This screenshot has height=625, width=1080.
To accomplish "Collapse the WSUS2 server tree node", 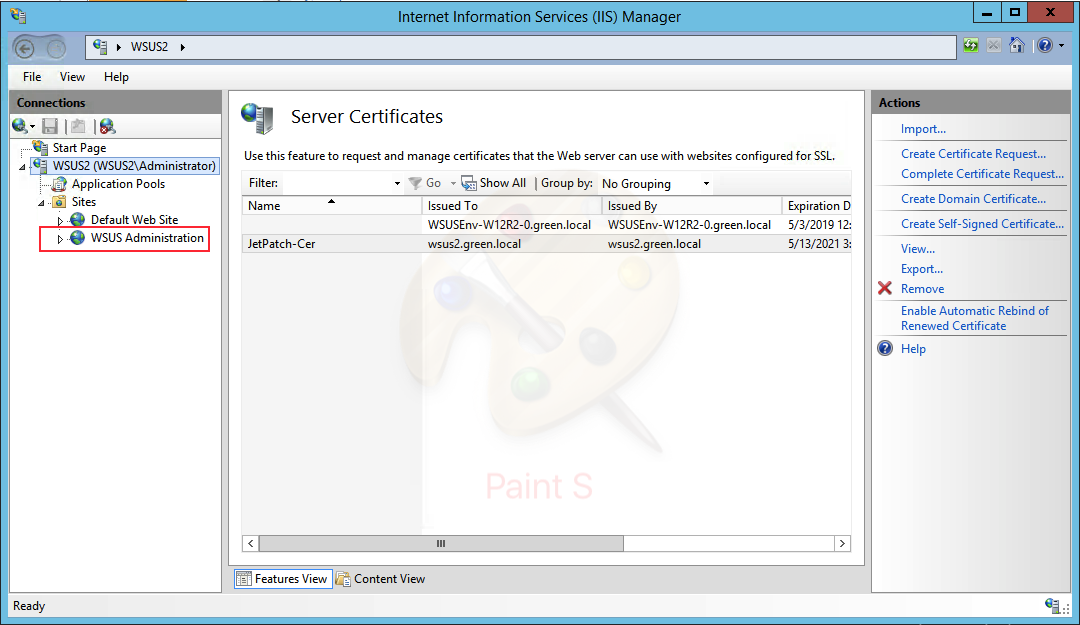I will pyautogui.click(x=22, y=167).
